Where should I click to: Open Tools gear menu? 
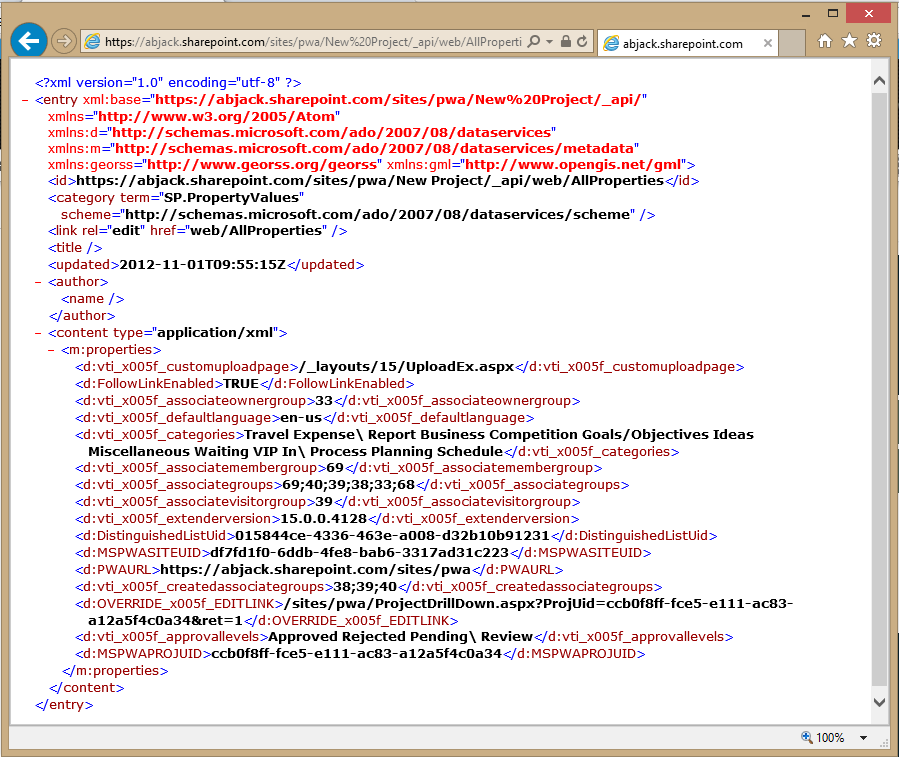874,41
